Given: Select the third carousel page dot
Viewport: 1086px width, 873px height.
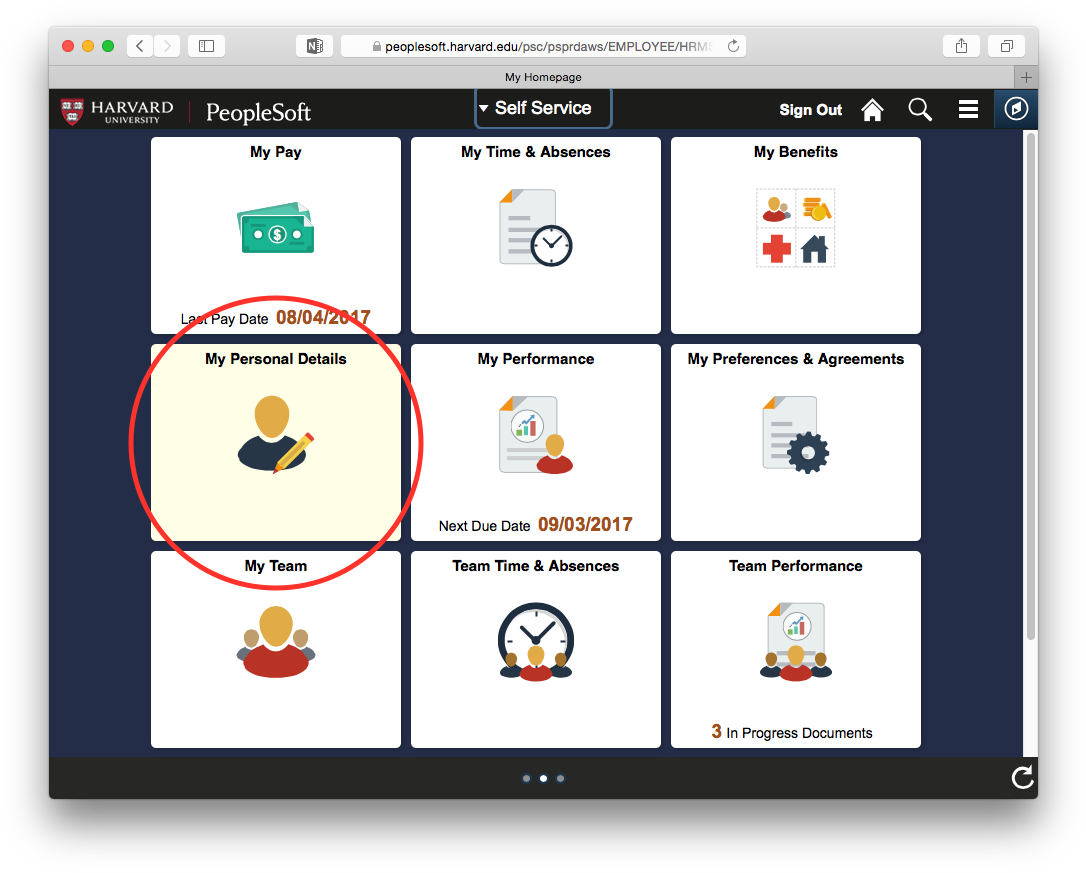Looking at the screenshot, I should [560, 778].
